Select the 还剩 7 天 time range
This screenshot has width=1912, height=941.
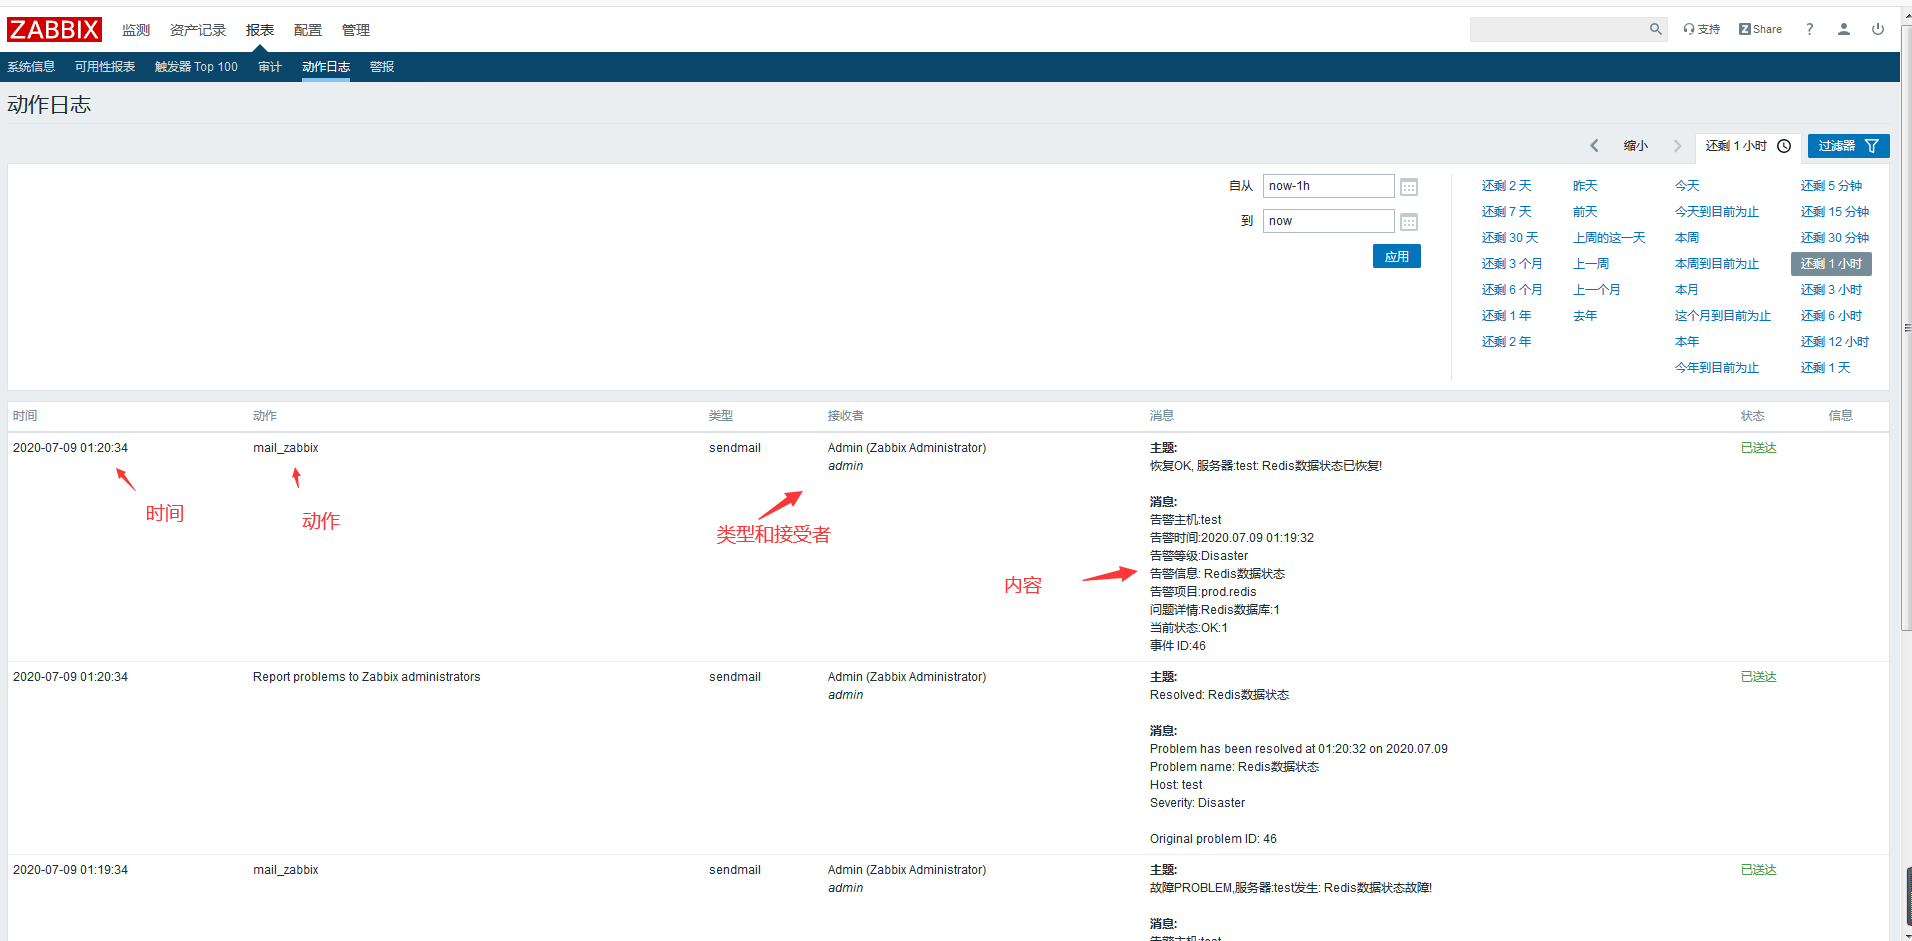[x=1506, y=212]
